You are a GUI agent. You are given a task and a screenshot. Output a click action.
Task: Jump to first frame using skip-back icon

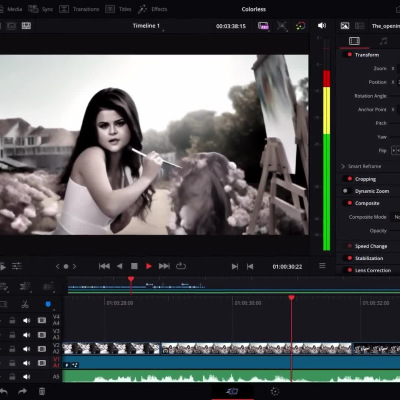(x=104, y=266)
